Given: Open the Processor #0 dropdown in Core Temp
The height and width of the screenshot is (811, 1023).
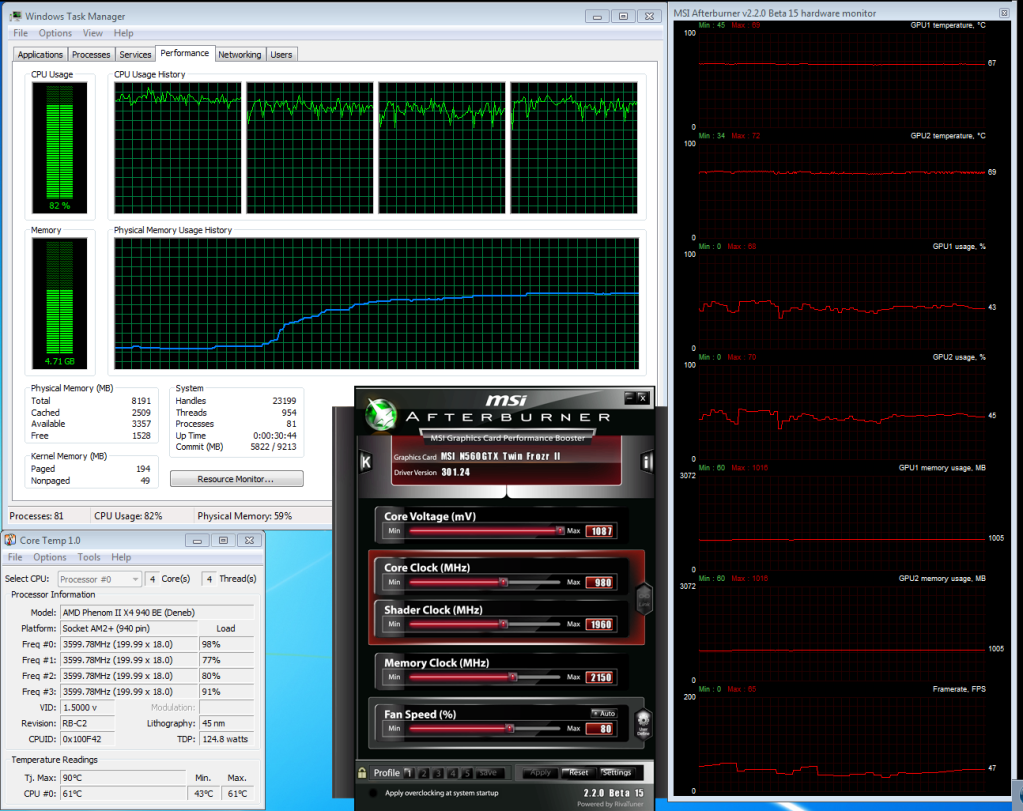Looking at the screenshot, I should click(x=99, y=579).
